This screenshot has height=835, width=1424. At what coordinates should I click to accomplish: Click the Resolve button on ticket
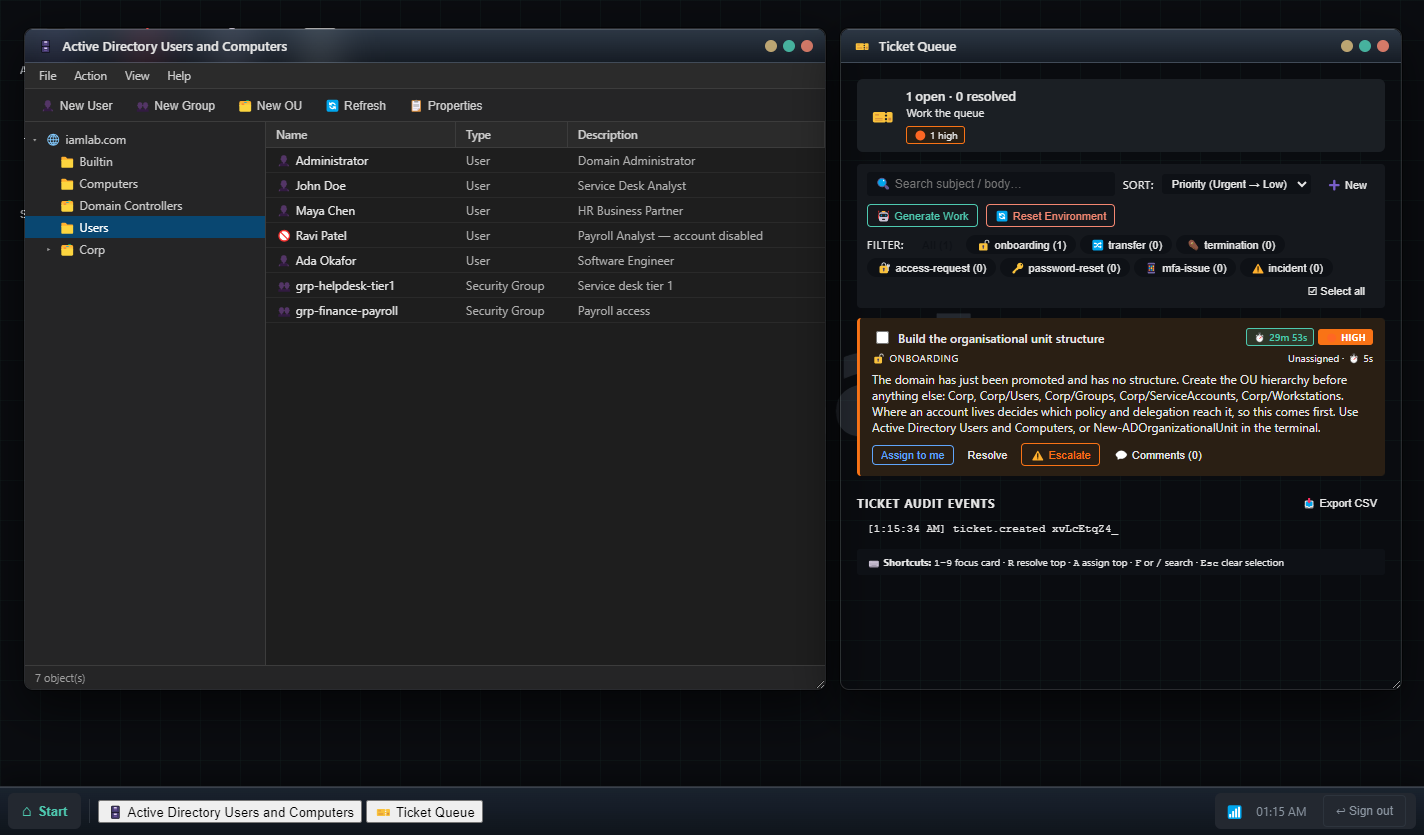(987, 455)
